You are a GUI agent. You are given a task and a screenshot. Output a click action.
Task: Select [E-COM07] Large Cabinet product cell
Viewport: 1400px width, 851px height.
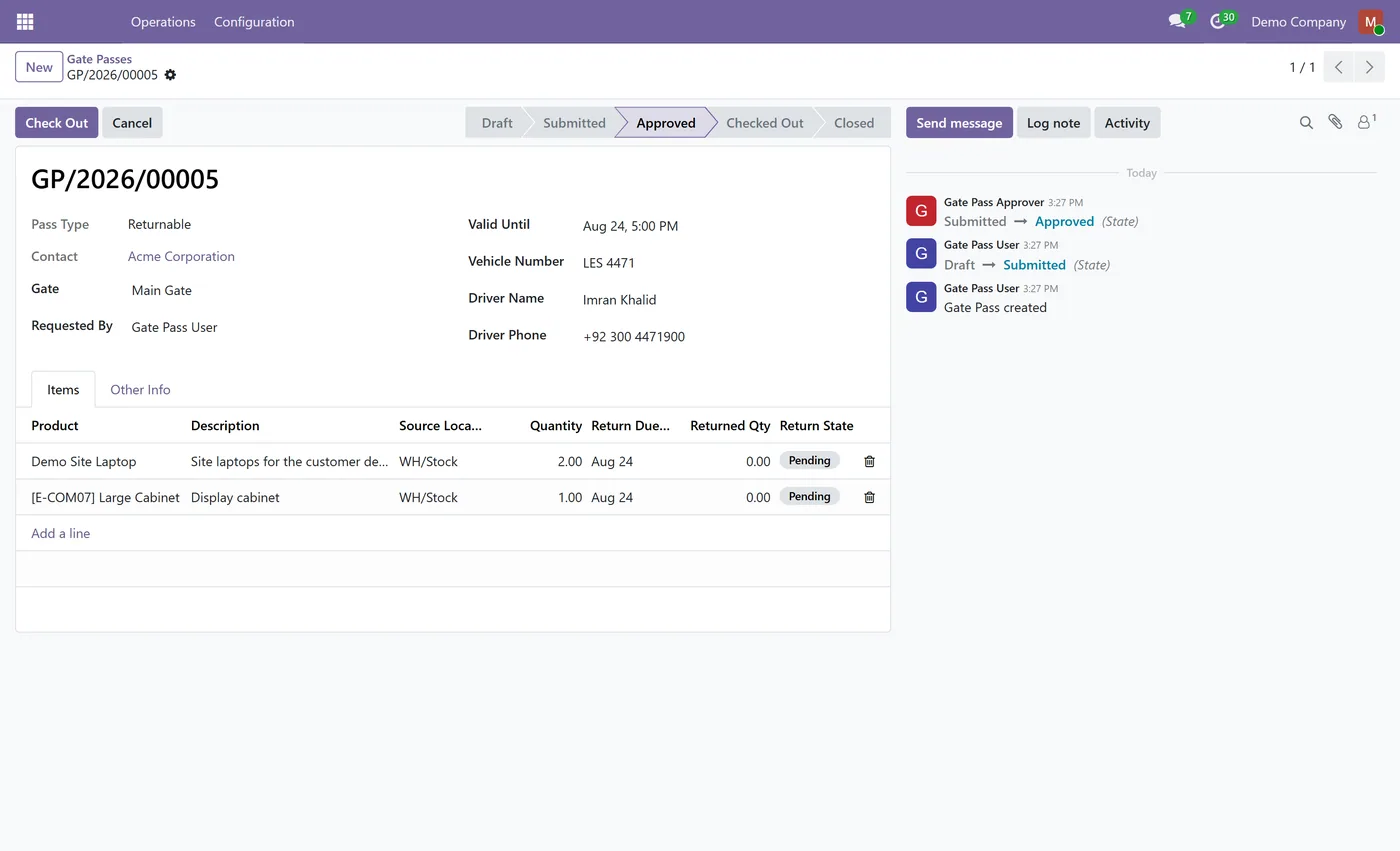click(x=103, y=497)
